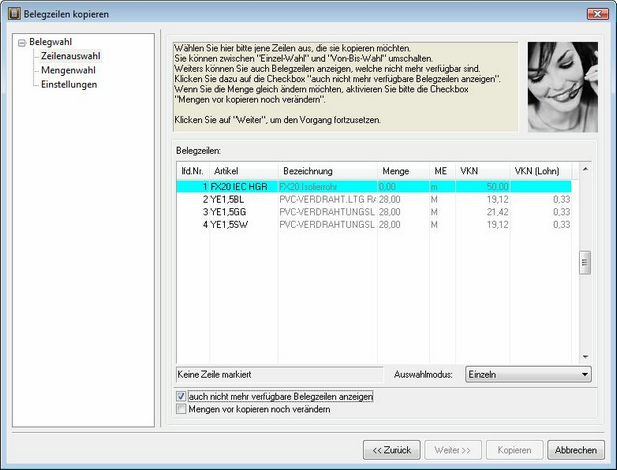Go to Einstellungen in the tree
This screenshot has width=617, height=470.
point(69,85)
